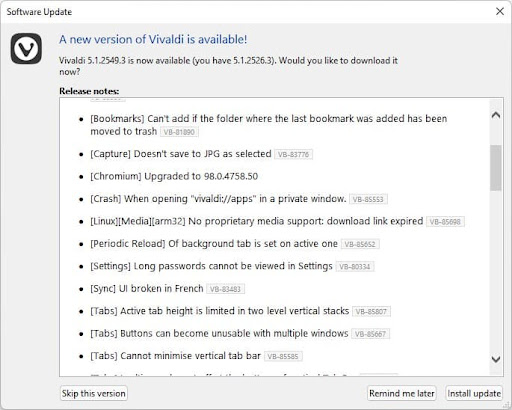Image resolution: width=512 pixels, height=410 pixels.
Task: Close the Software Update dialog
Action: point(500,11)
